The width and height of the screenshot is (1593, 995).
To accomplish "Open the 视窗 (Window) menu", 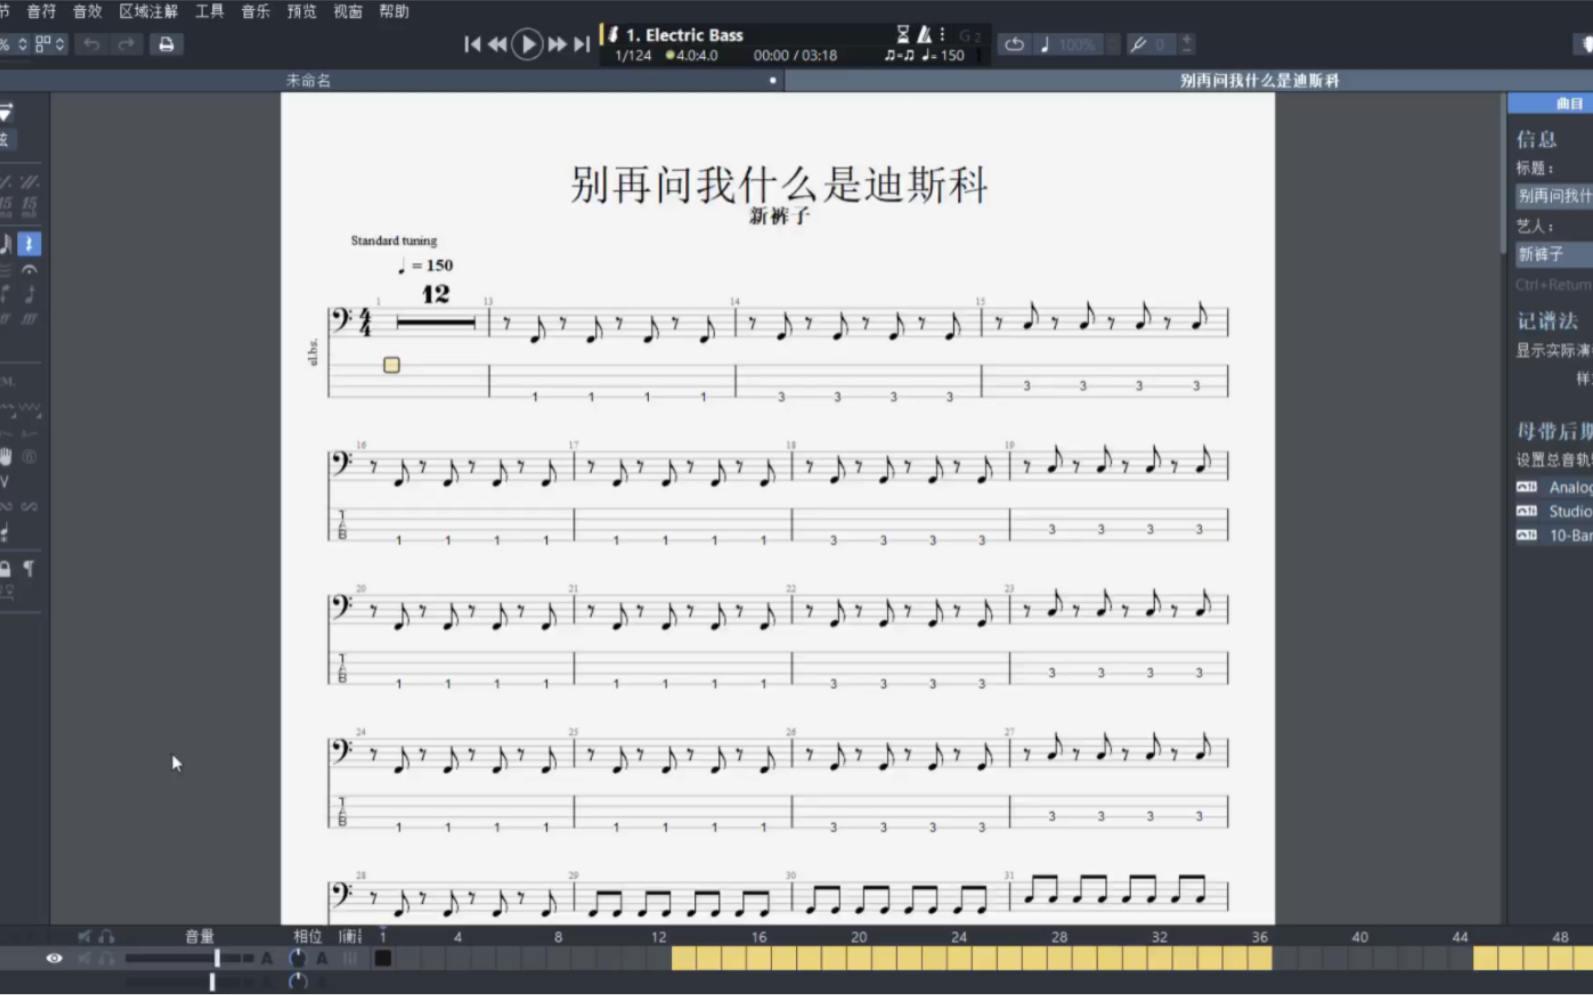I will click(x=347, y=11).
